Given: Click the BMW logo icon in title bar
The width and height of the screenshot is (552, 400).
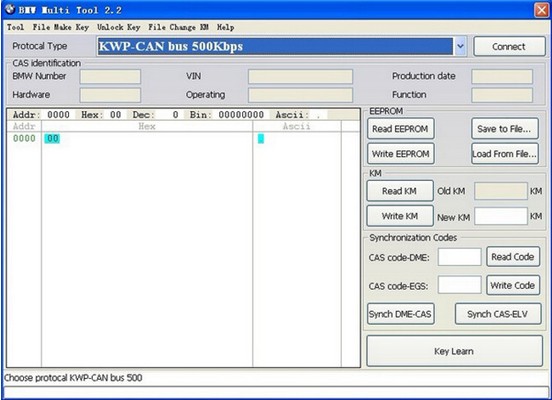Looking at the screenshot, I should click(x=10, y=9).
